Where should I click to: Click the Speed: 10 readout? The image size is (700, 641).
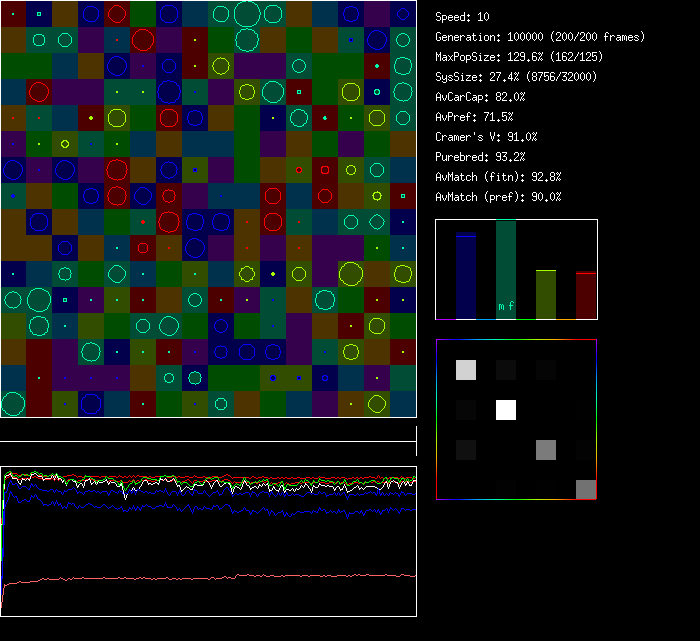[463, 17]
